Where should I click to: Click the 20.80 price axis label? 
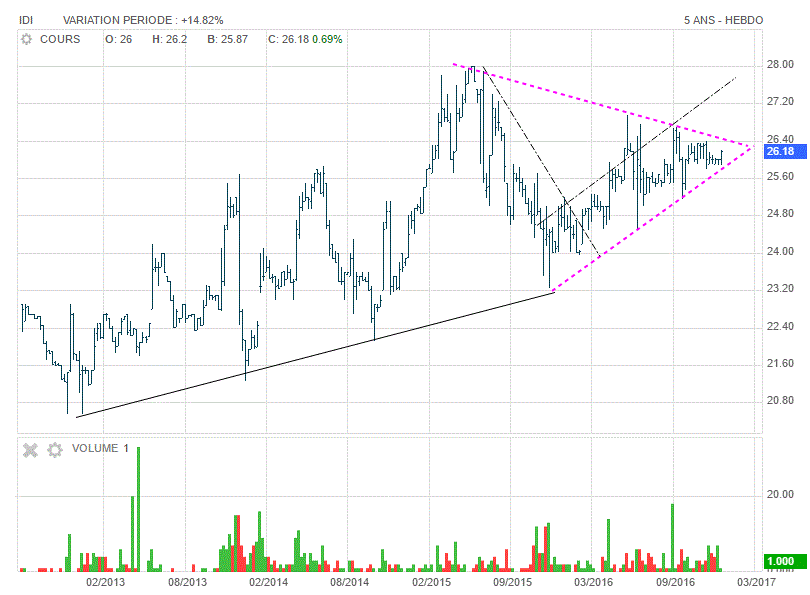point(780,400)
